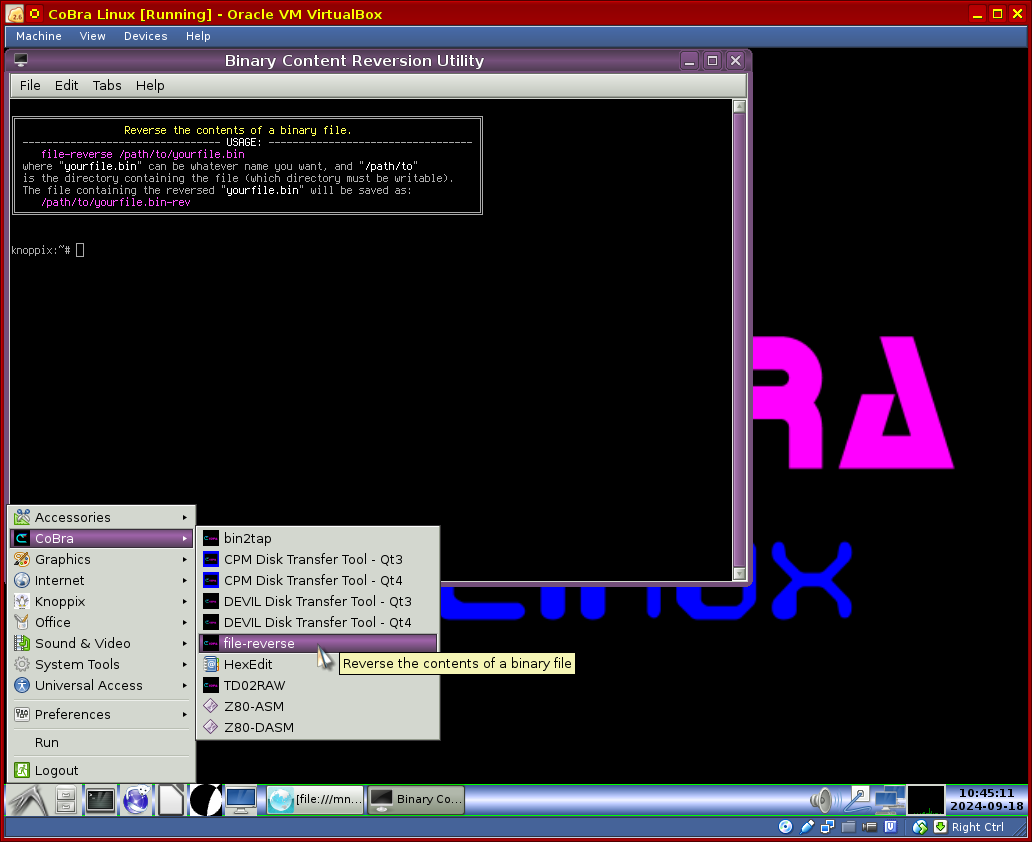
Task: Click the CPU usage monitor graph
Action: (x=925, y=799)
